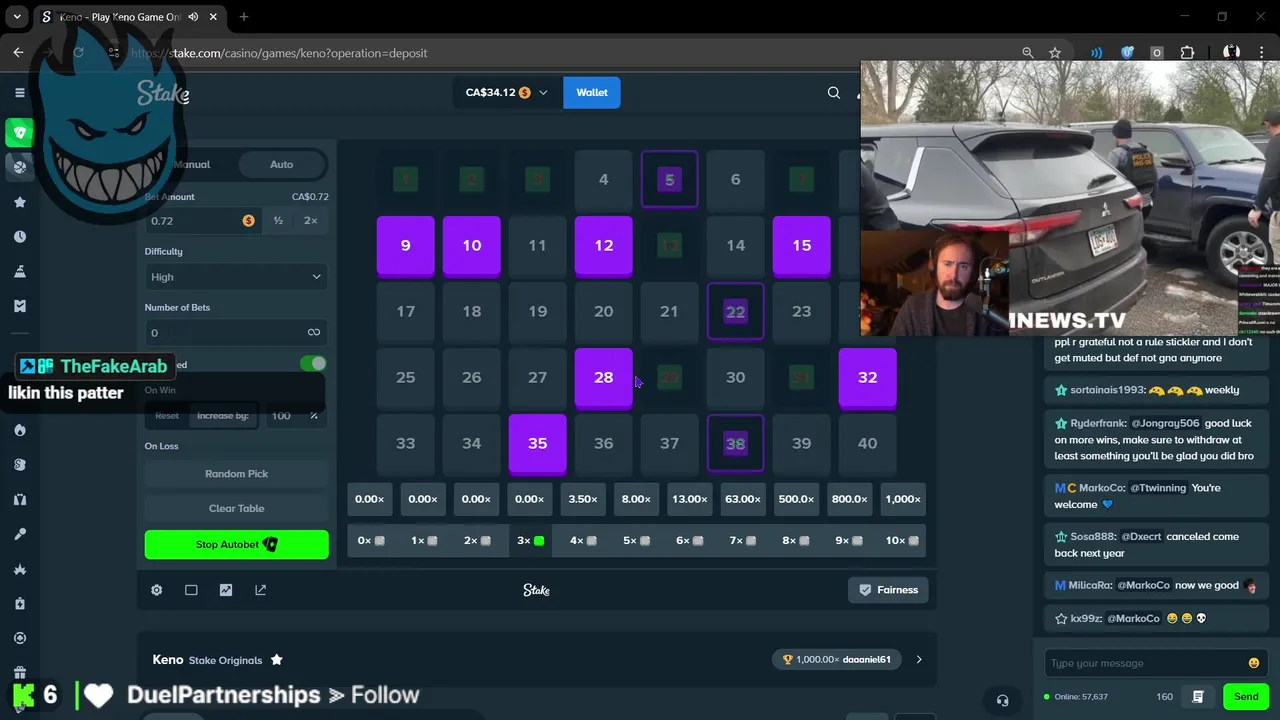Screen dimensions: 1280x720
Task: Open Challenges mountain-flag sidebar icon
Action: click(x=19, y=272)
